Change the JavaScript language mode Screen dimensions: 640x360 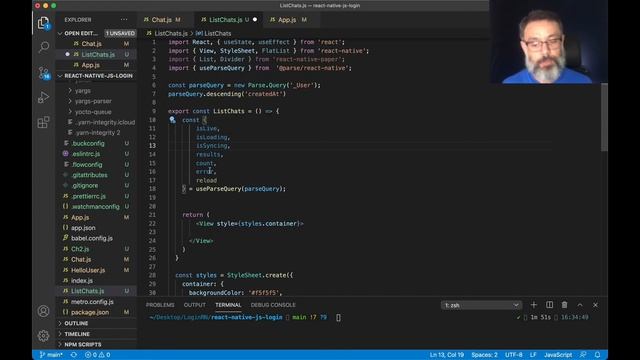(558, 355)
